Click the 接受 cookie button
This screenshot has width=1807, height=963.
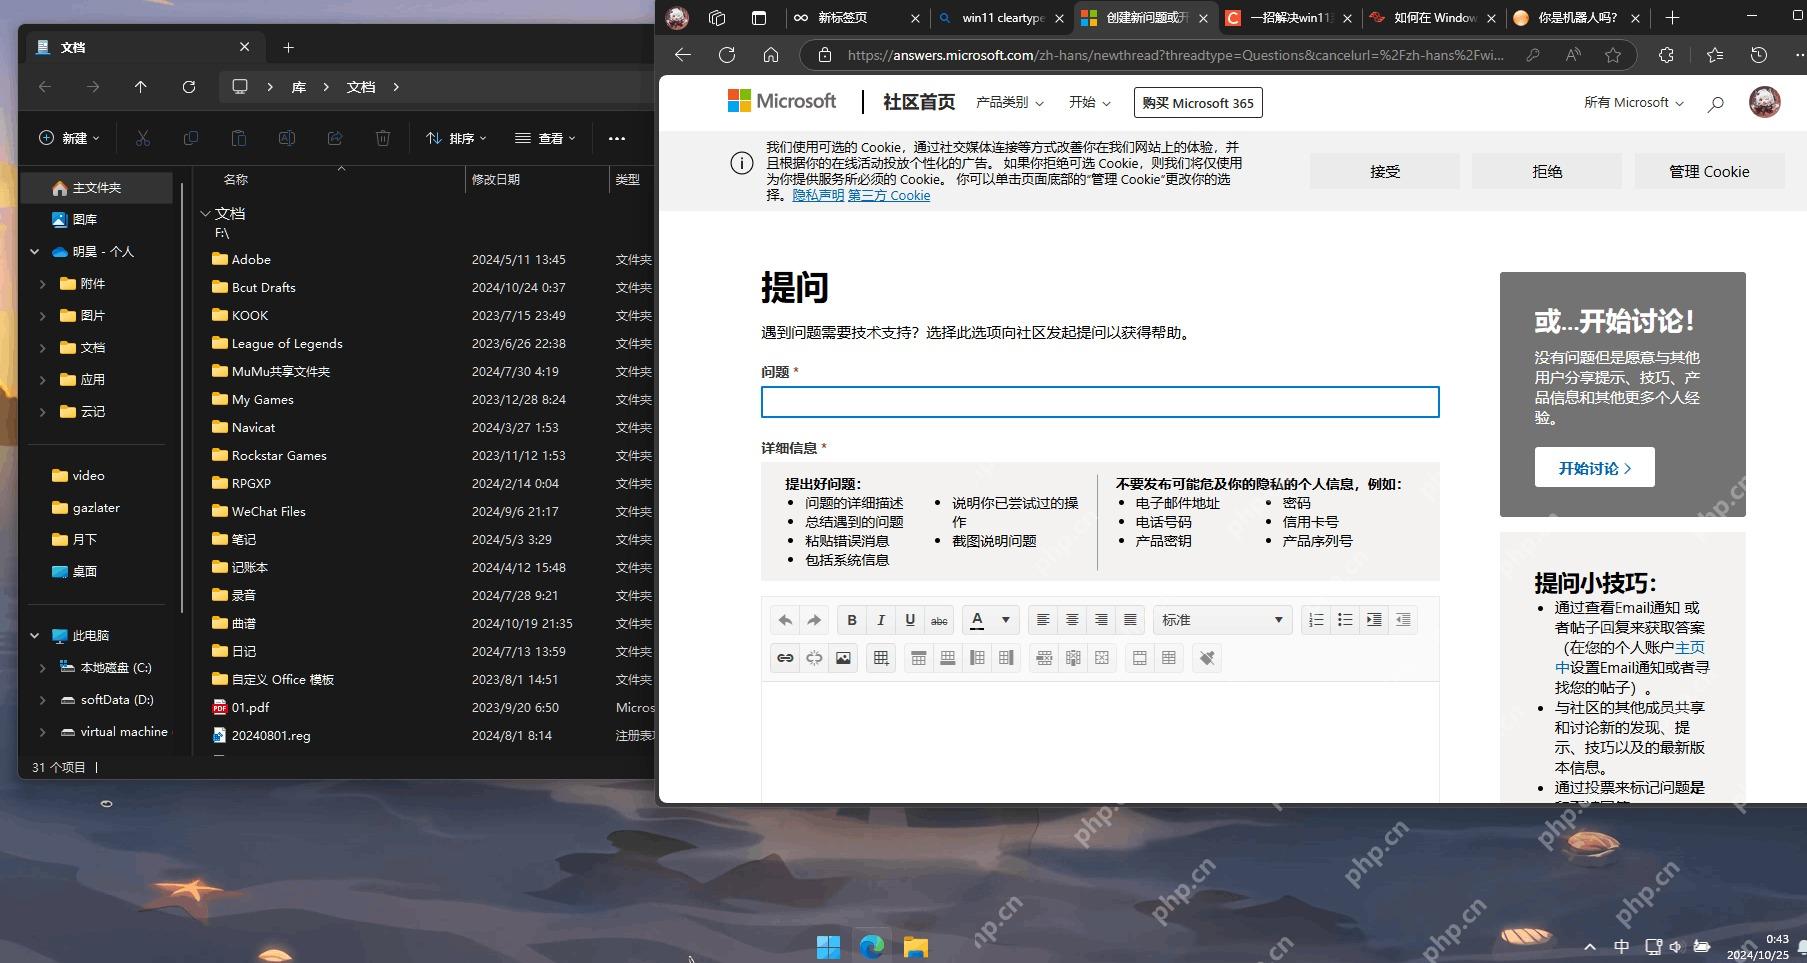point(1385,171)
